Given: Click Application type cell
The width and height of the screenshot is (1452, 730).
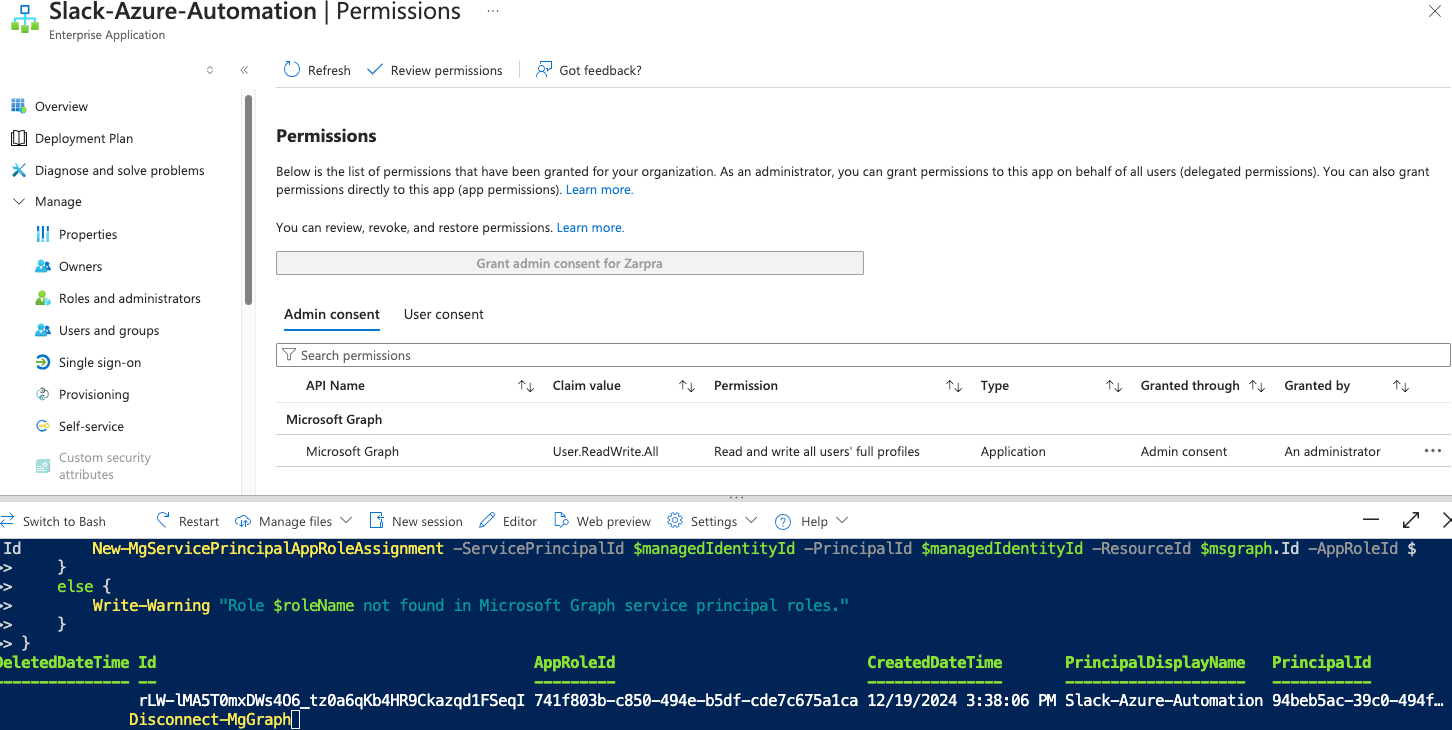Looking at the screenshot, I should 1013,451.
